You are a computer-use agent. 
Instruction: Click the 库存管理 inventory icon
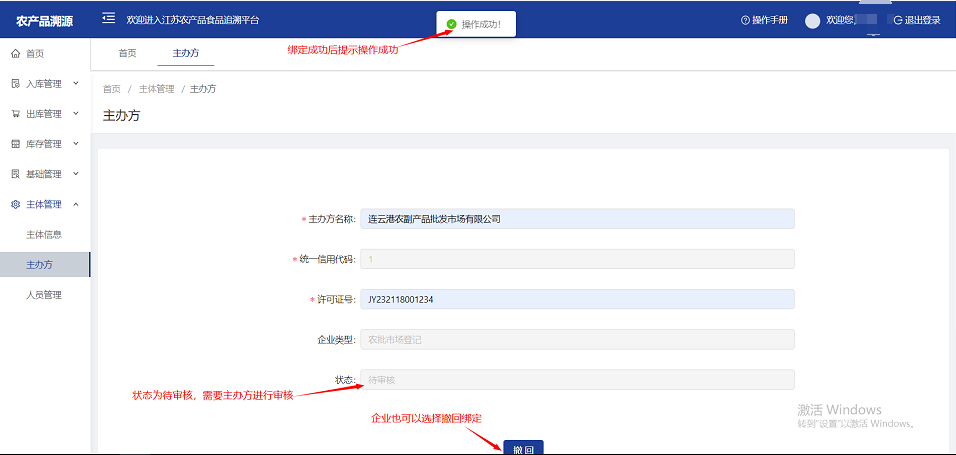tap(15, 144)
